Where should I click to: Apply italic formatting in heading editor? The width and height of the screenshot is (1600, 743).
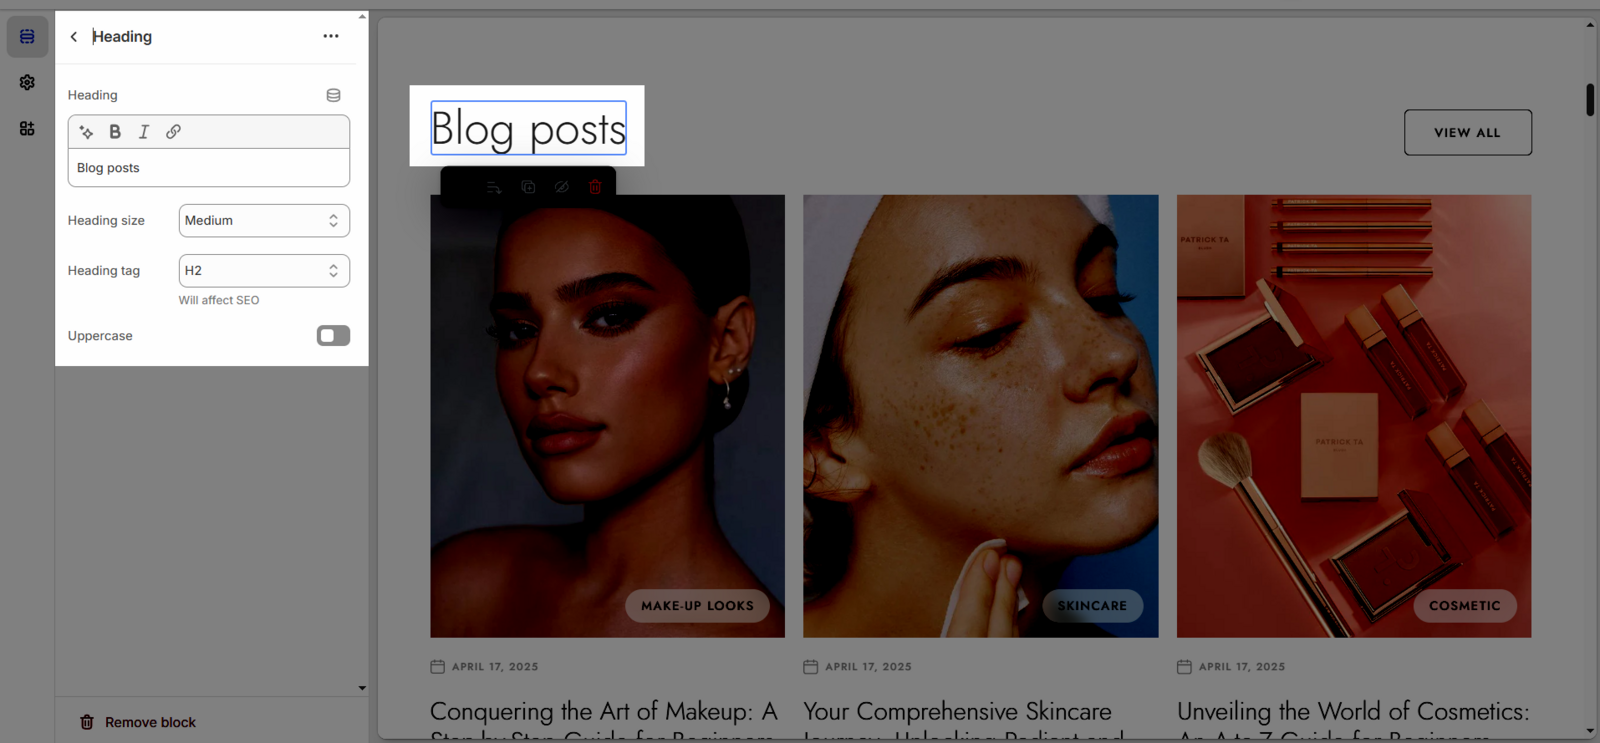click(x=144, y=132)
